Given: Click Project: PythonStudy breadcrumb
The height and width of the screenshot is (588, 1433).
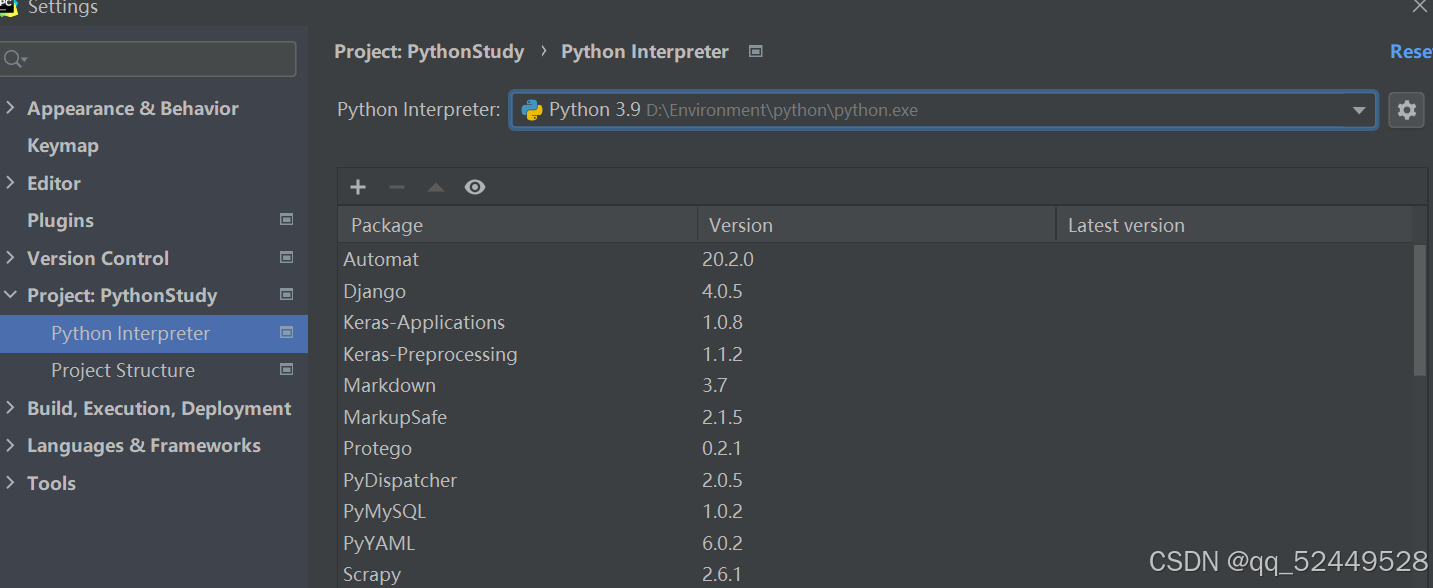Looking at the screenshot, I should pyautogui.click(x=429, y=51).
